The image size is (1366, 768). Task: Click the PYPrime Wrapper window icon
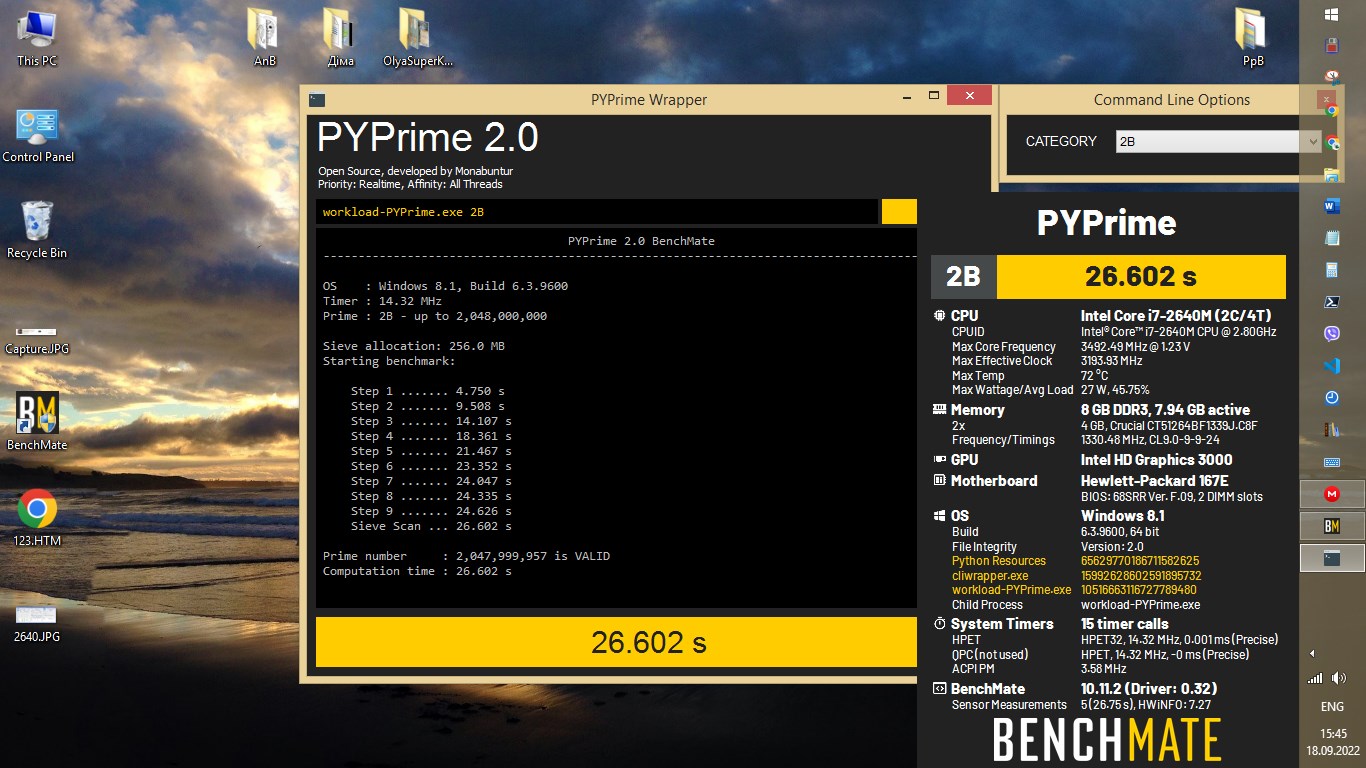[316, 99]
